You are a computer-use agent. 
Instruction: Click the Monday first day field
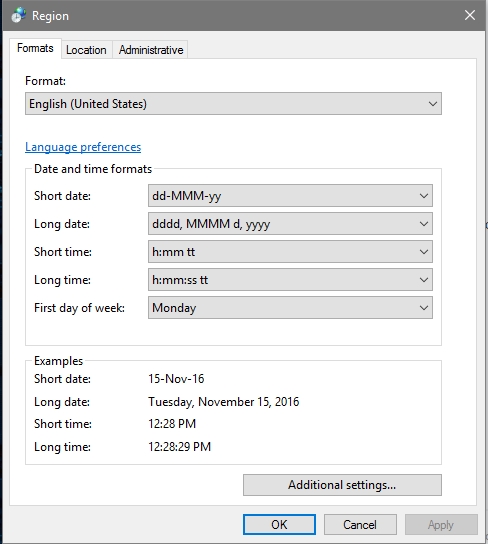coord(290,308)
